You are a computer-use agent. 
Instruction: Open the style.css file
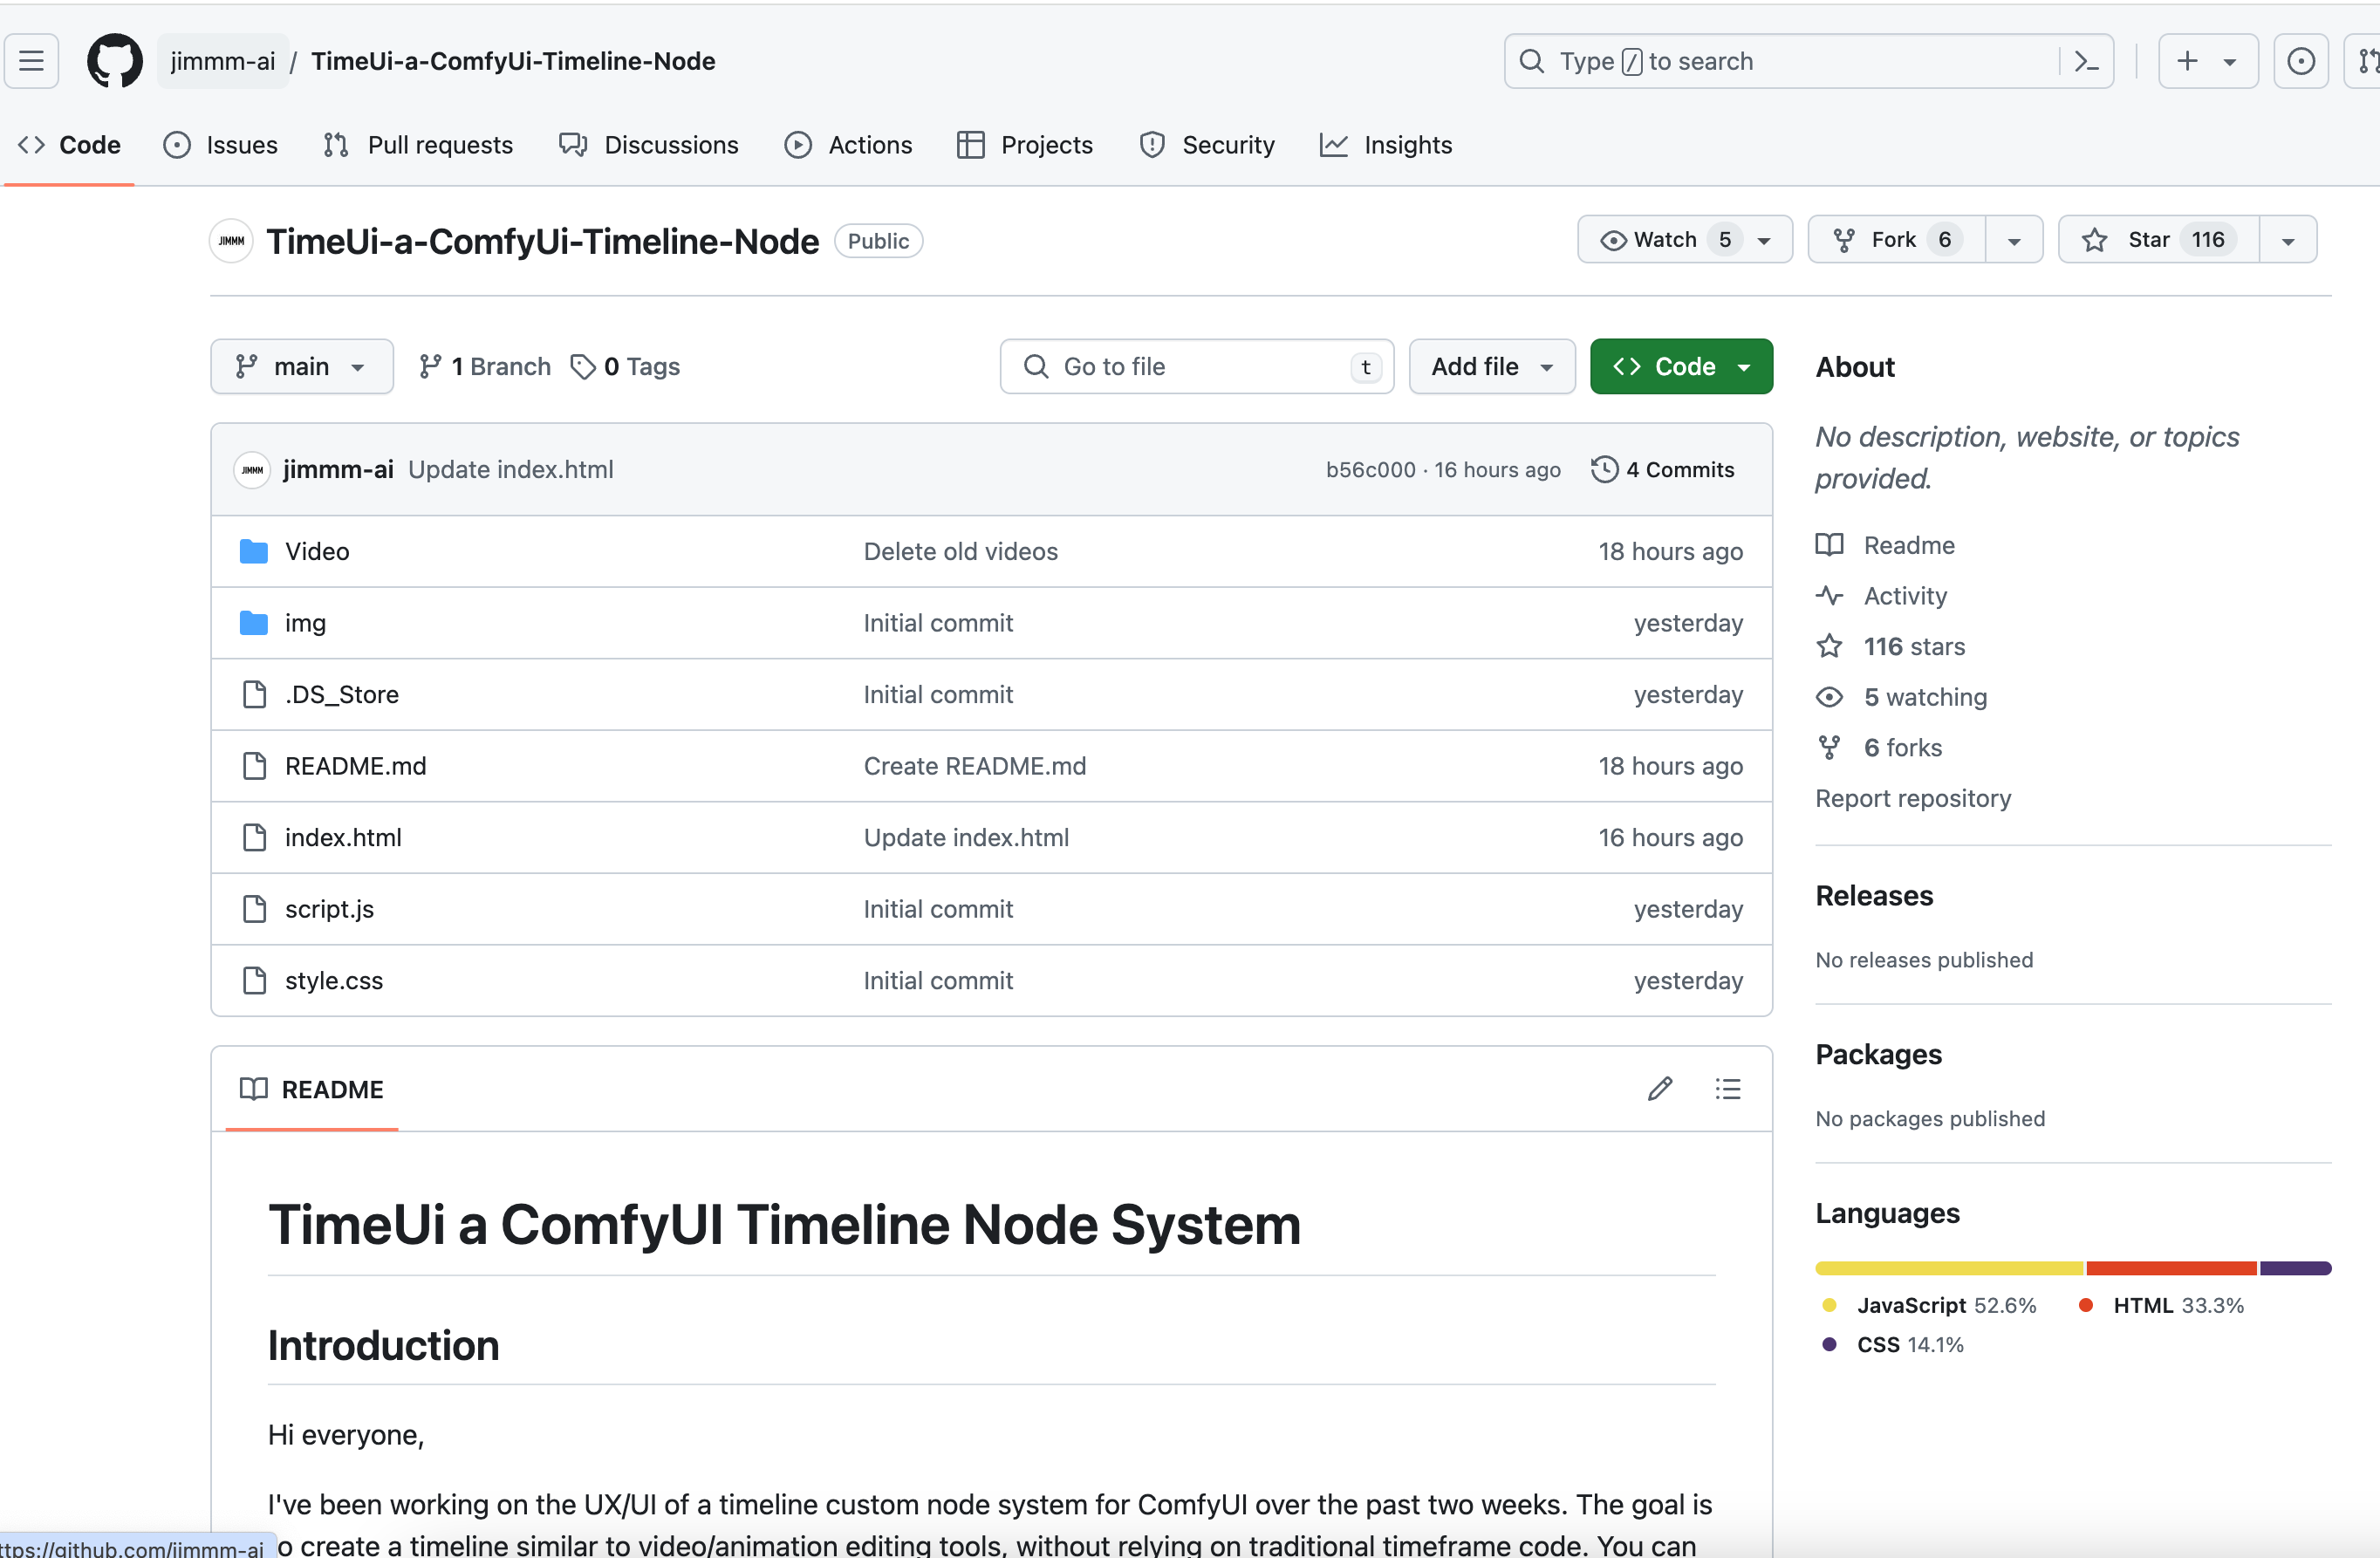pos(334,980)
